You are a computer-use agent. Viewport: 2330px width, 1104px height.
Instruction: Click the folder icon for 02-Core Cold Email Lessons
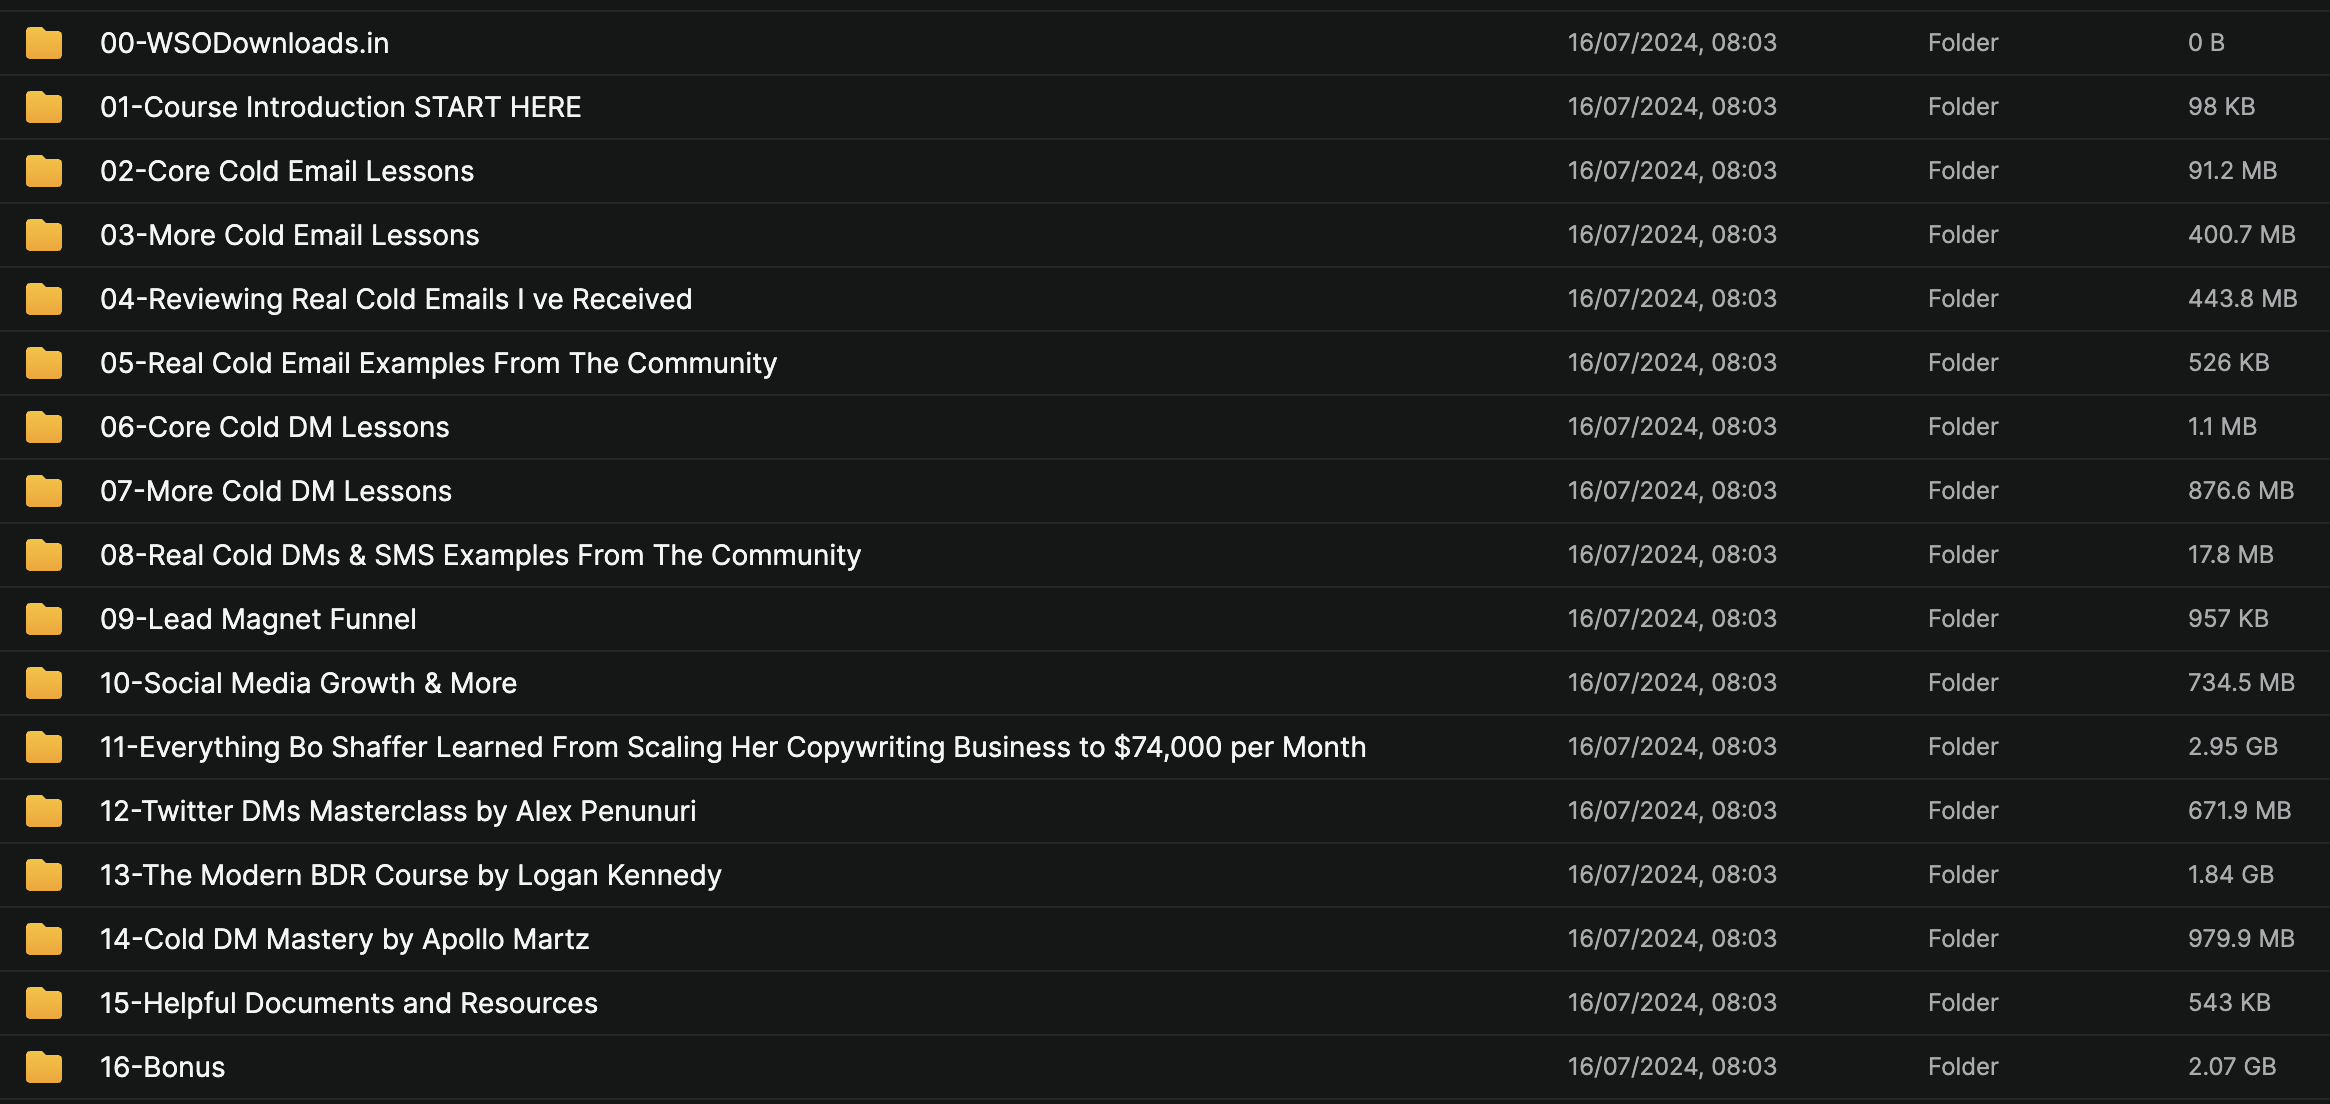tap(44, 171)
